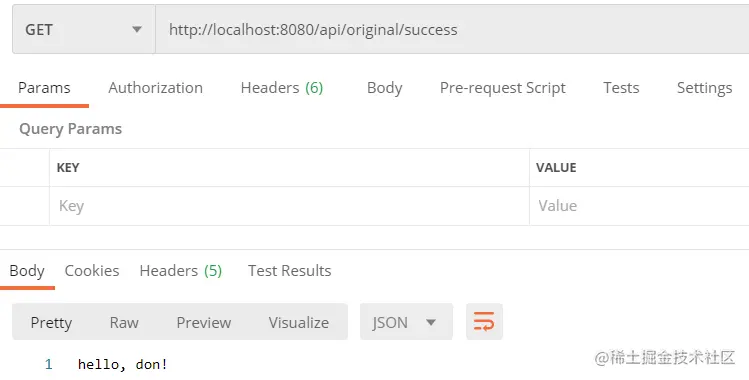Switch to the Tests tab
The height and width of the screenshot is (380, 749).
(621, 88)
